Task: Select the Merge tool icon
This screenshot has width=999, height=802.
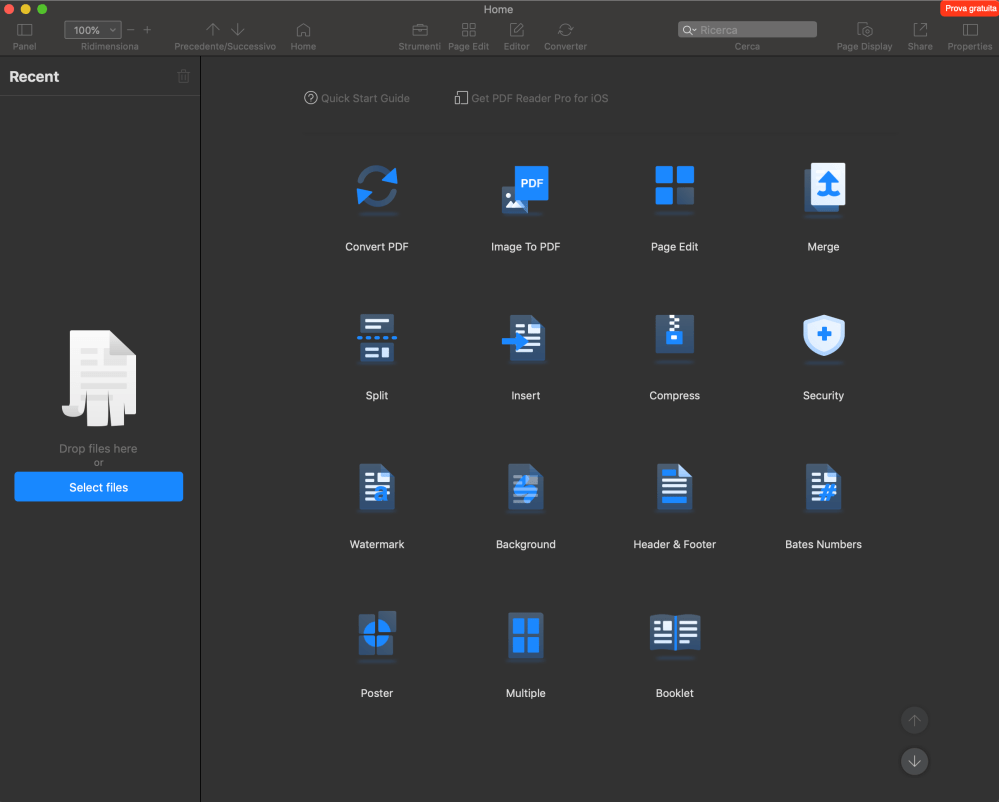Action: coord(823,189)
